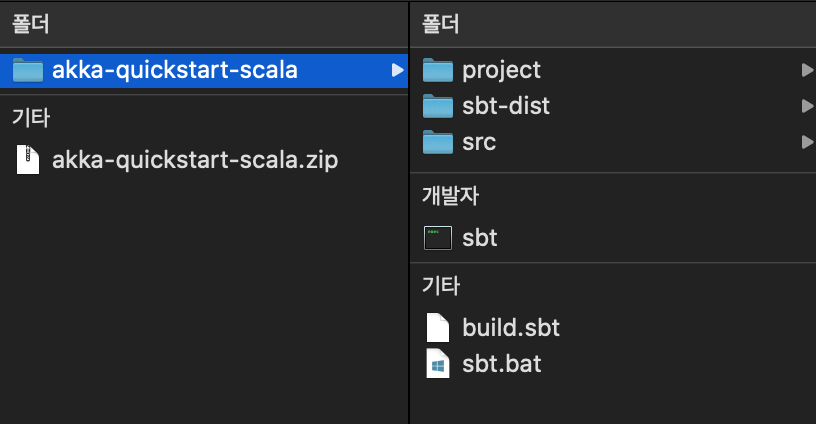Click the build.sbt document icon
This screenshot has height=424, width=816.
click(x=438, y=327)
